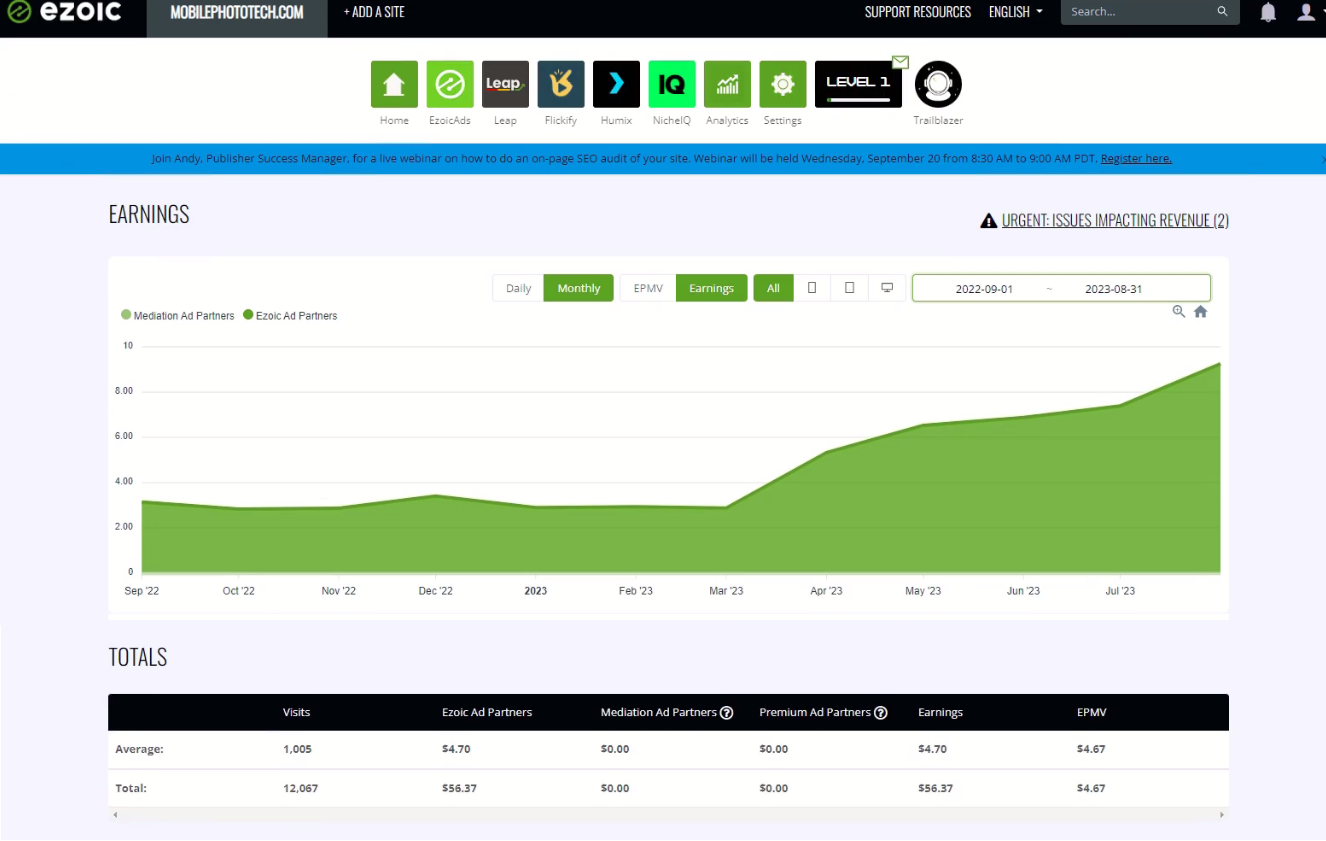Viewport: 1326px width, 841px height.
Task: Open the Trailblazer astronaut icon
Action: pyautogui.click(x=938, y=85)
